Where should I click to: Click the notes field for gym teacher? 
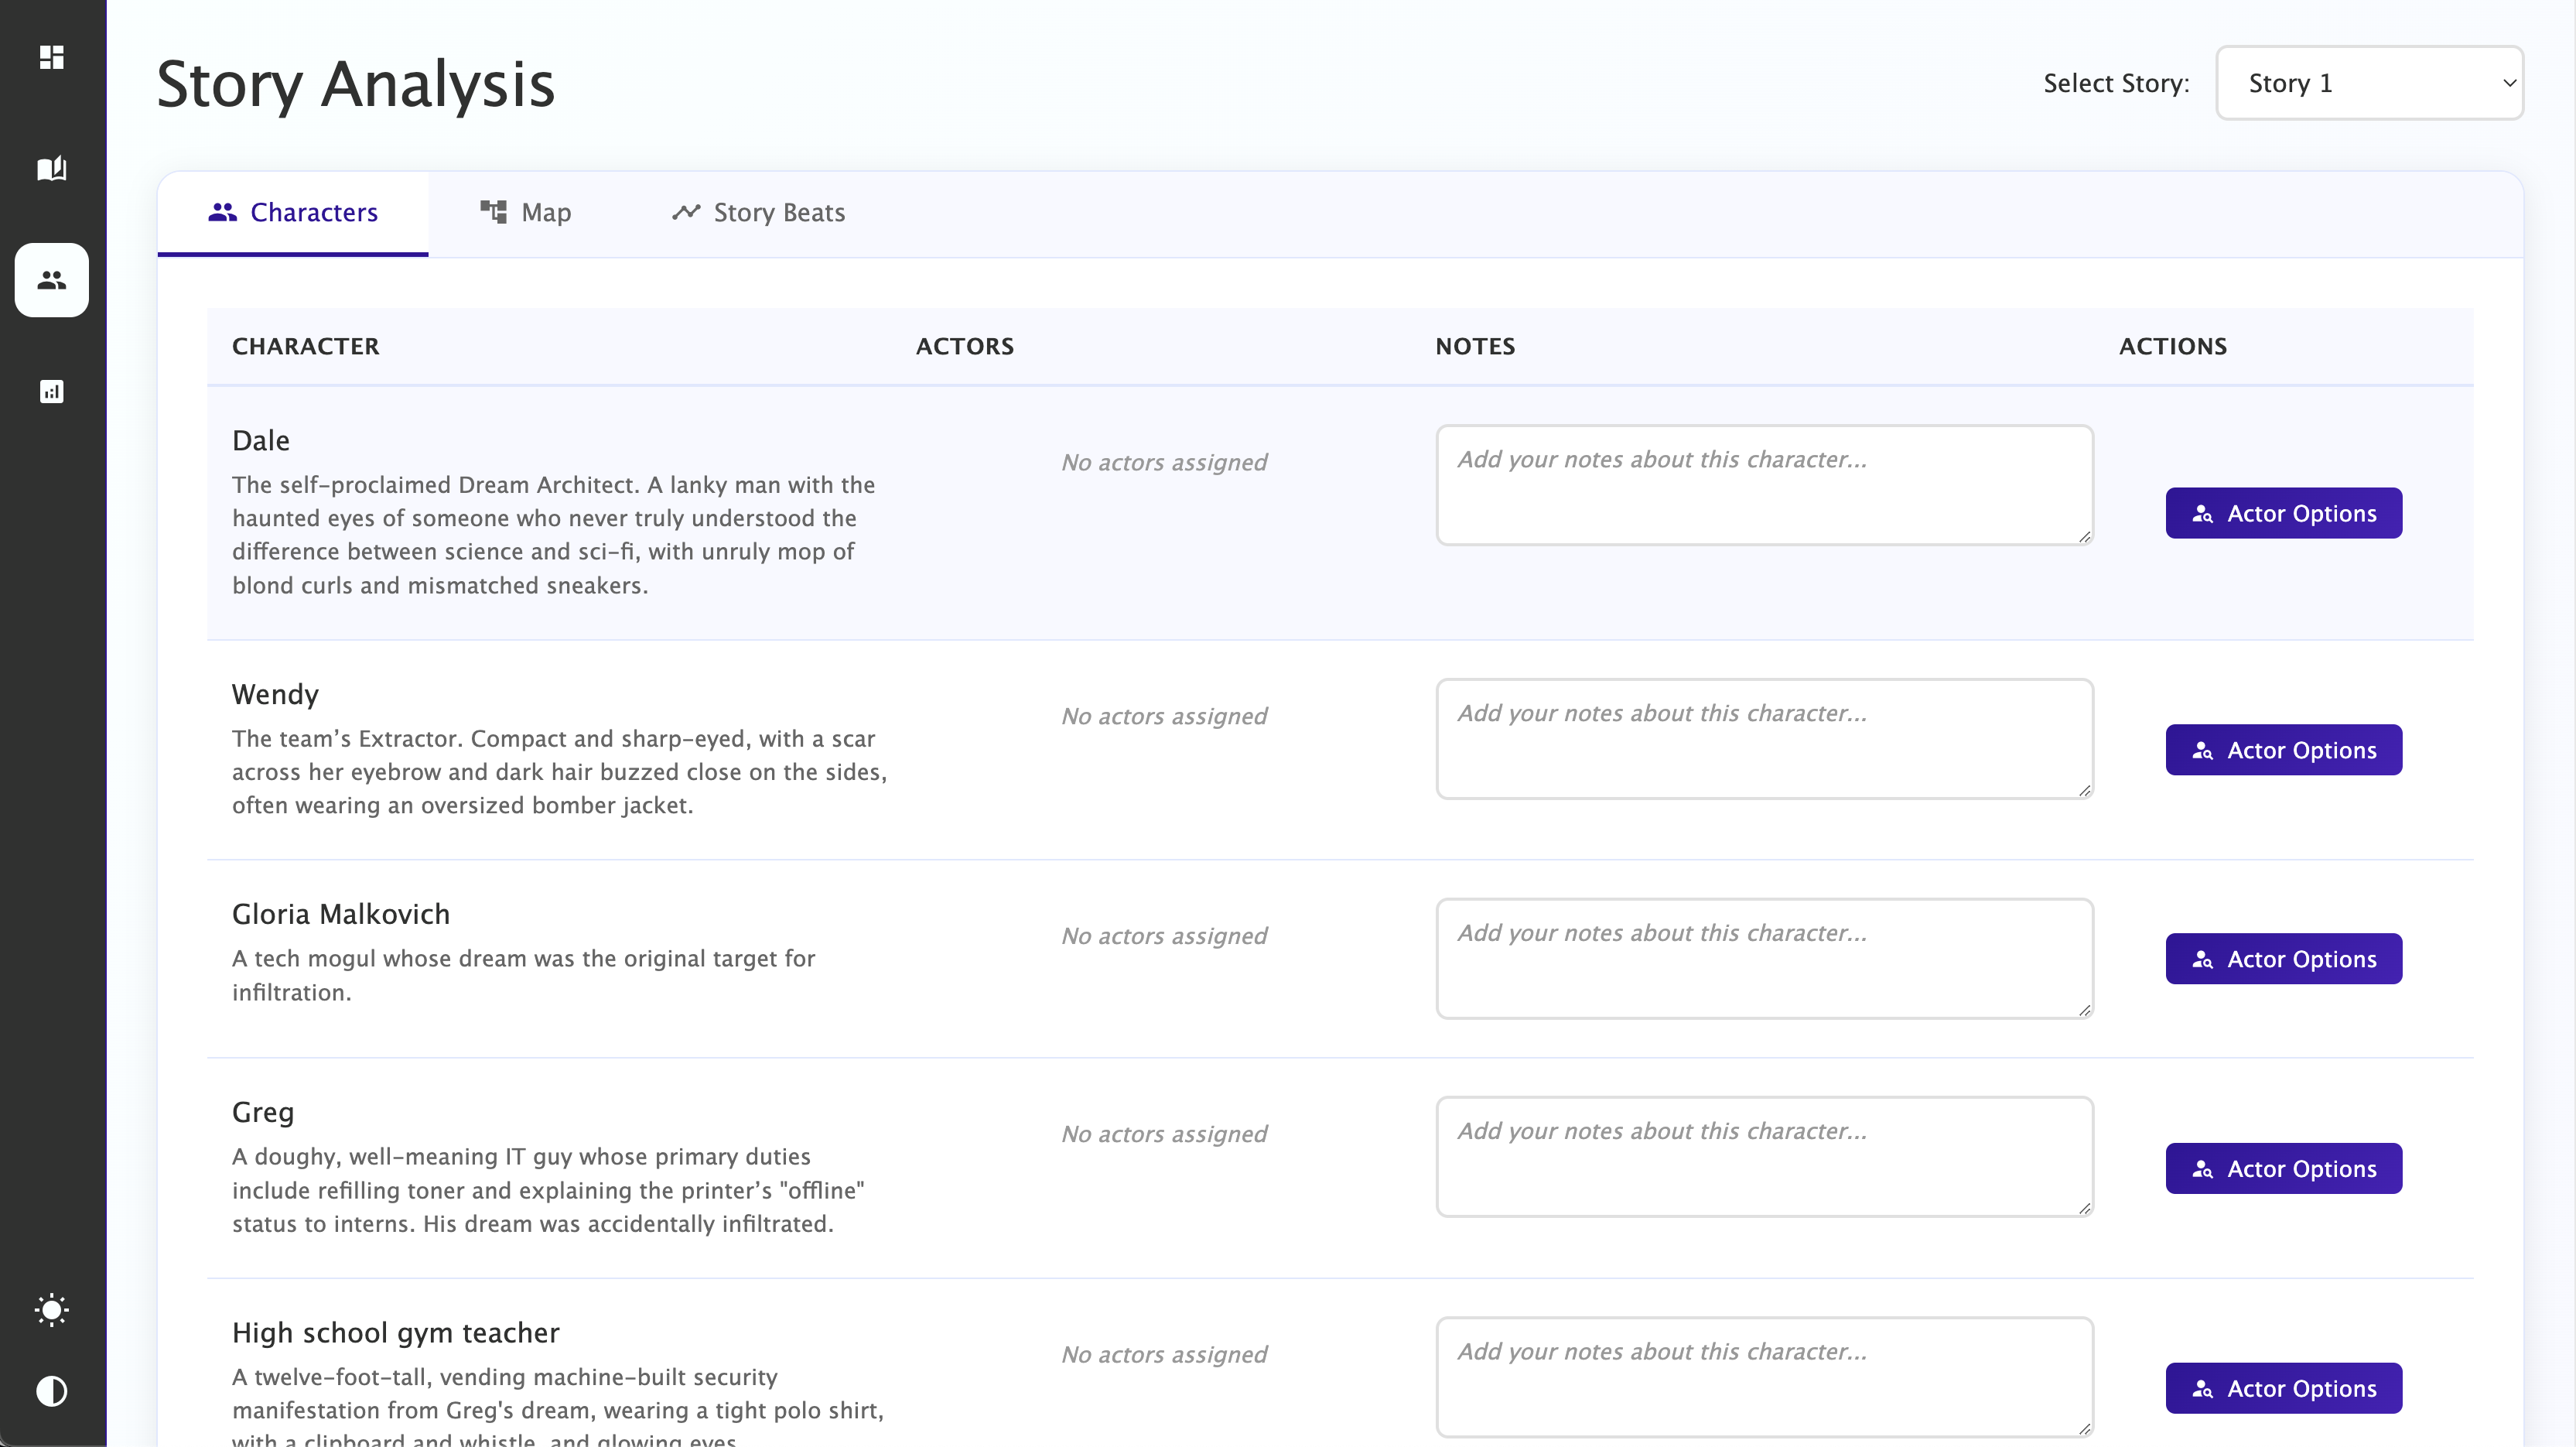(1764, 1377)
